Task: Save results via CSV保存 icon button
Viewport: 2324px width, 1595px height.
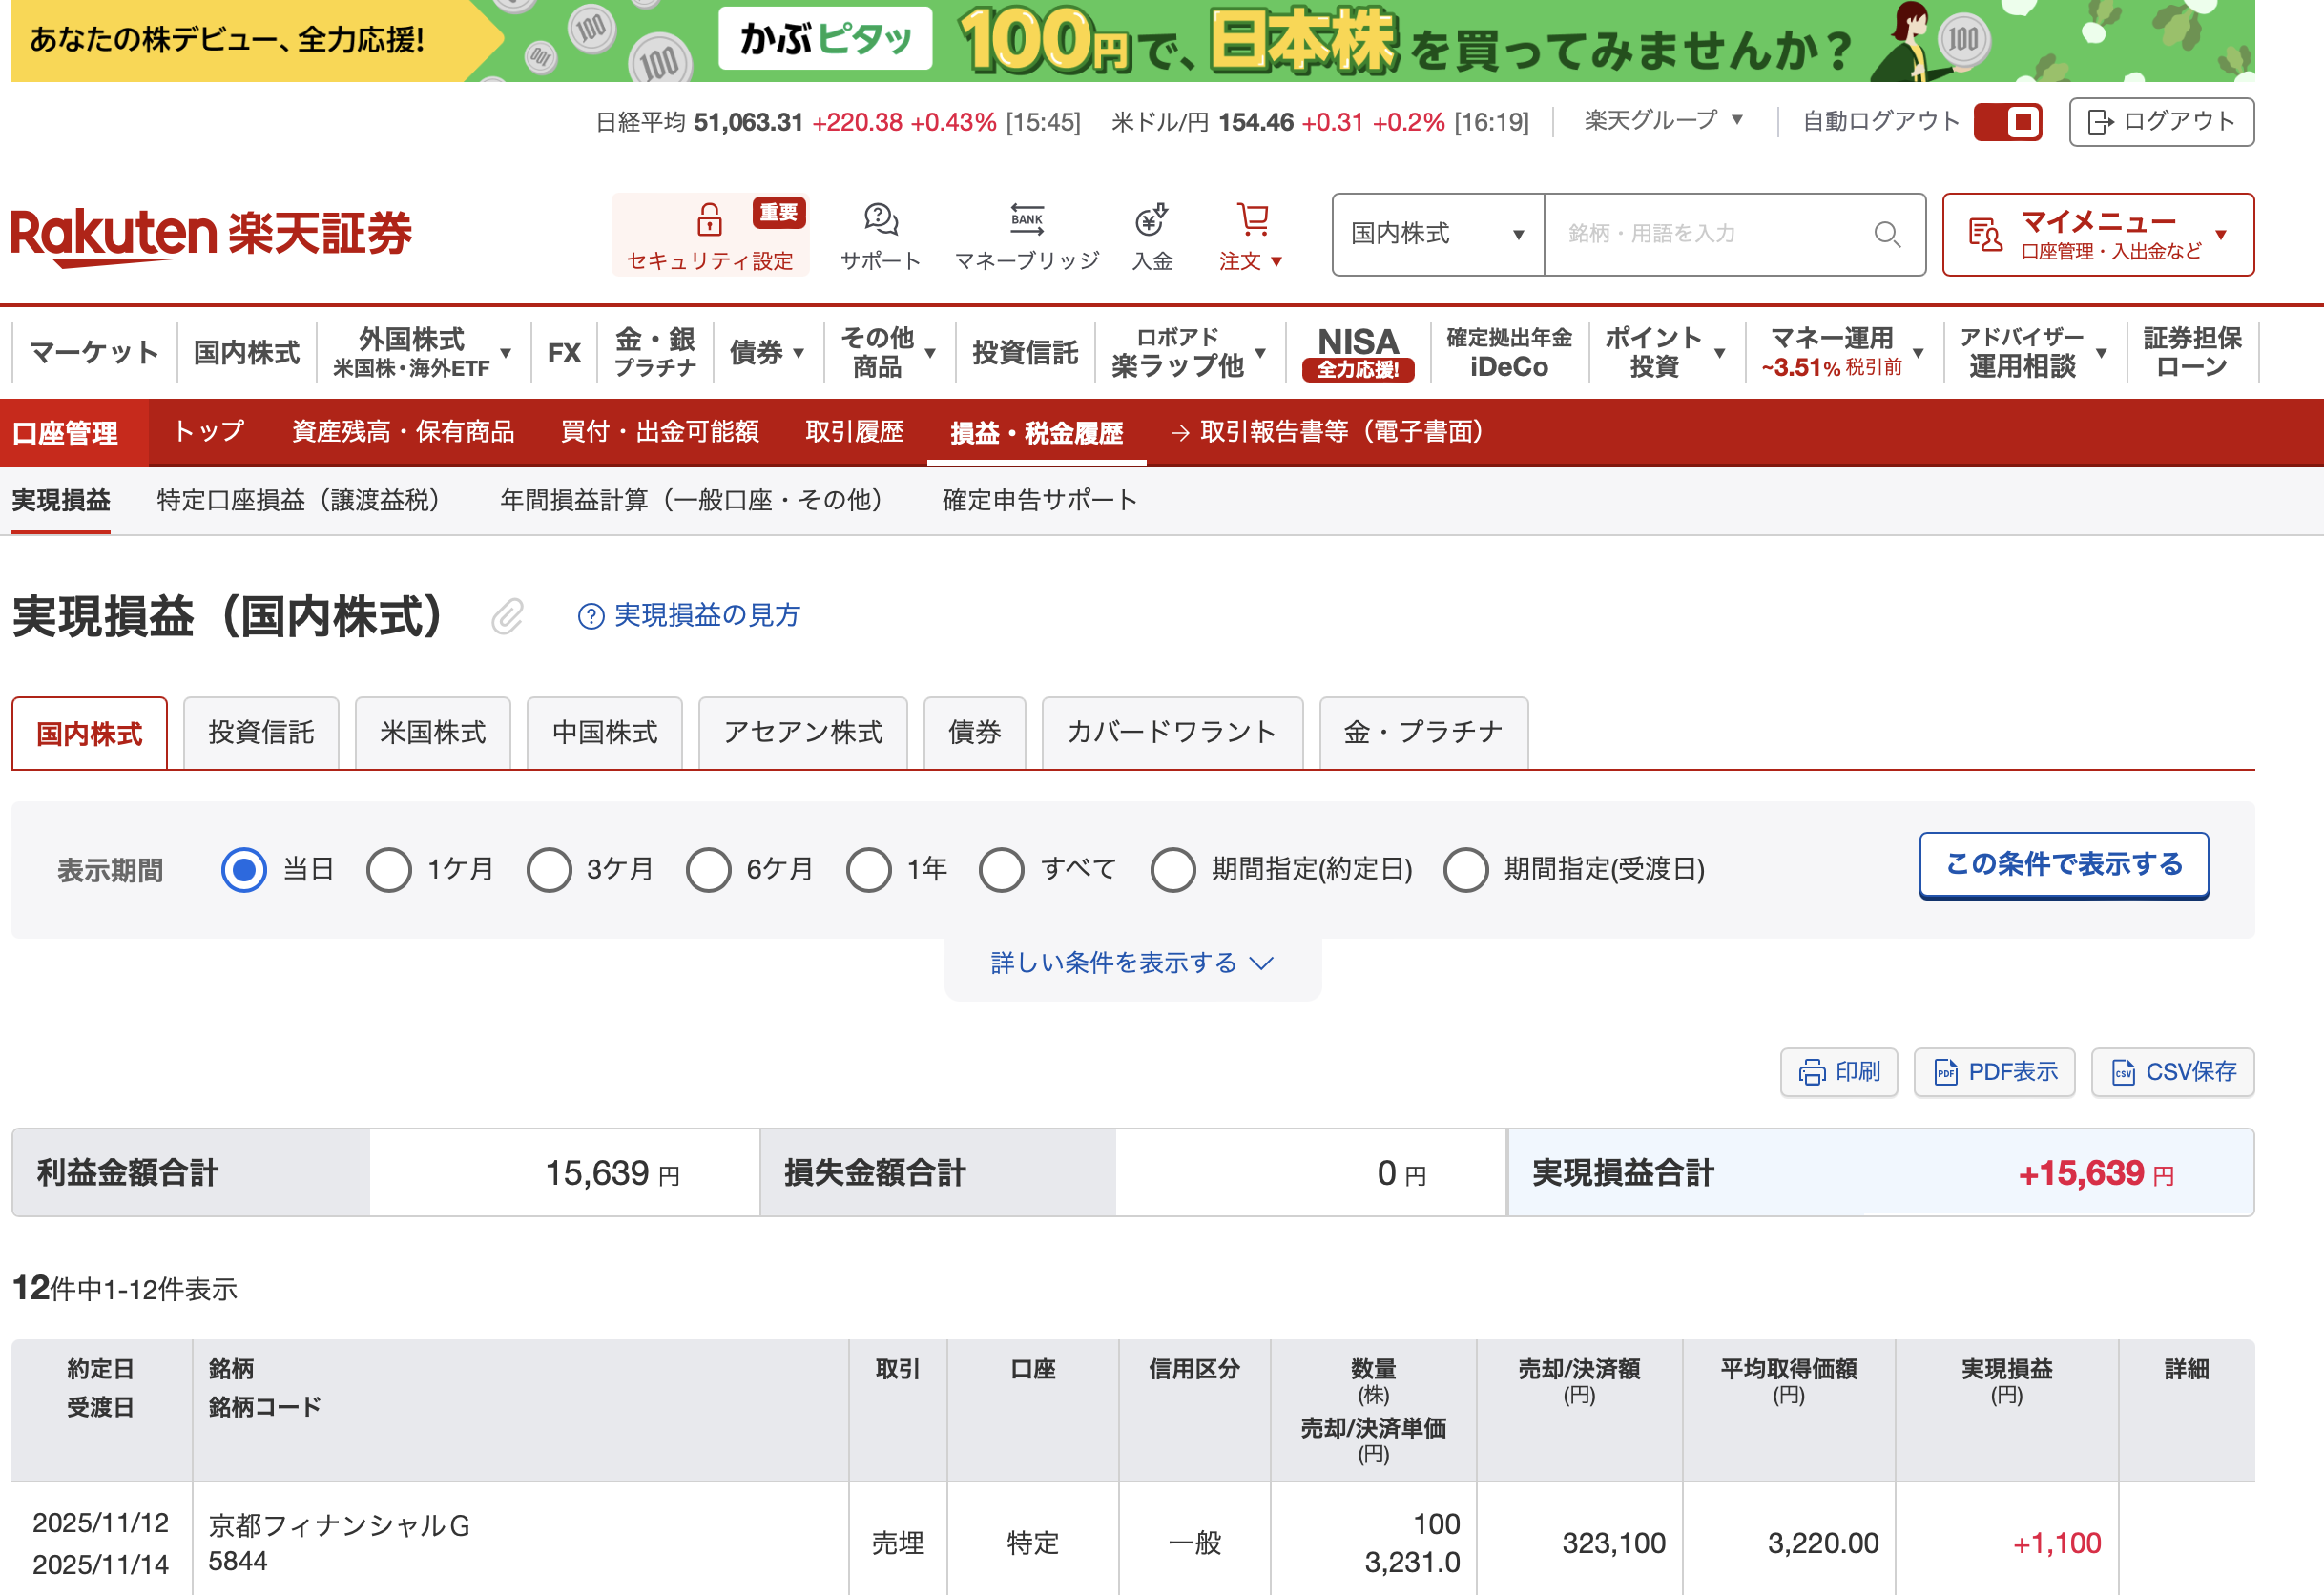Action: (x=2172, y=1072)
